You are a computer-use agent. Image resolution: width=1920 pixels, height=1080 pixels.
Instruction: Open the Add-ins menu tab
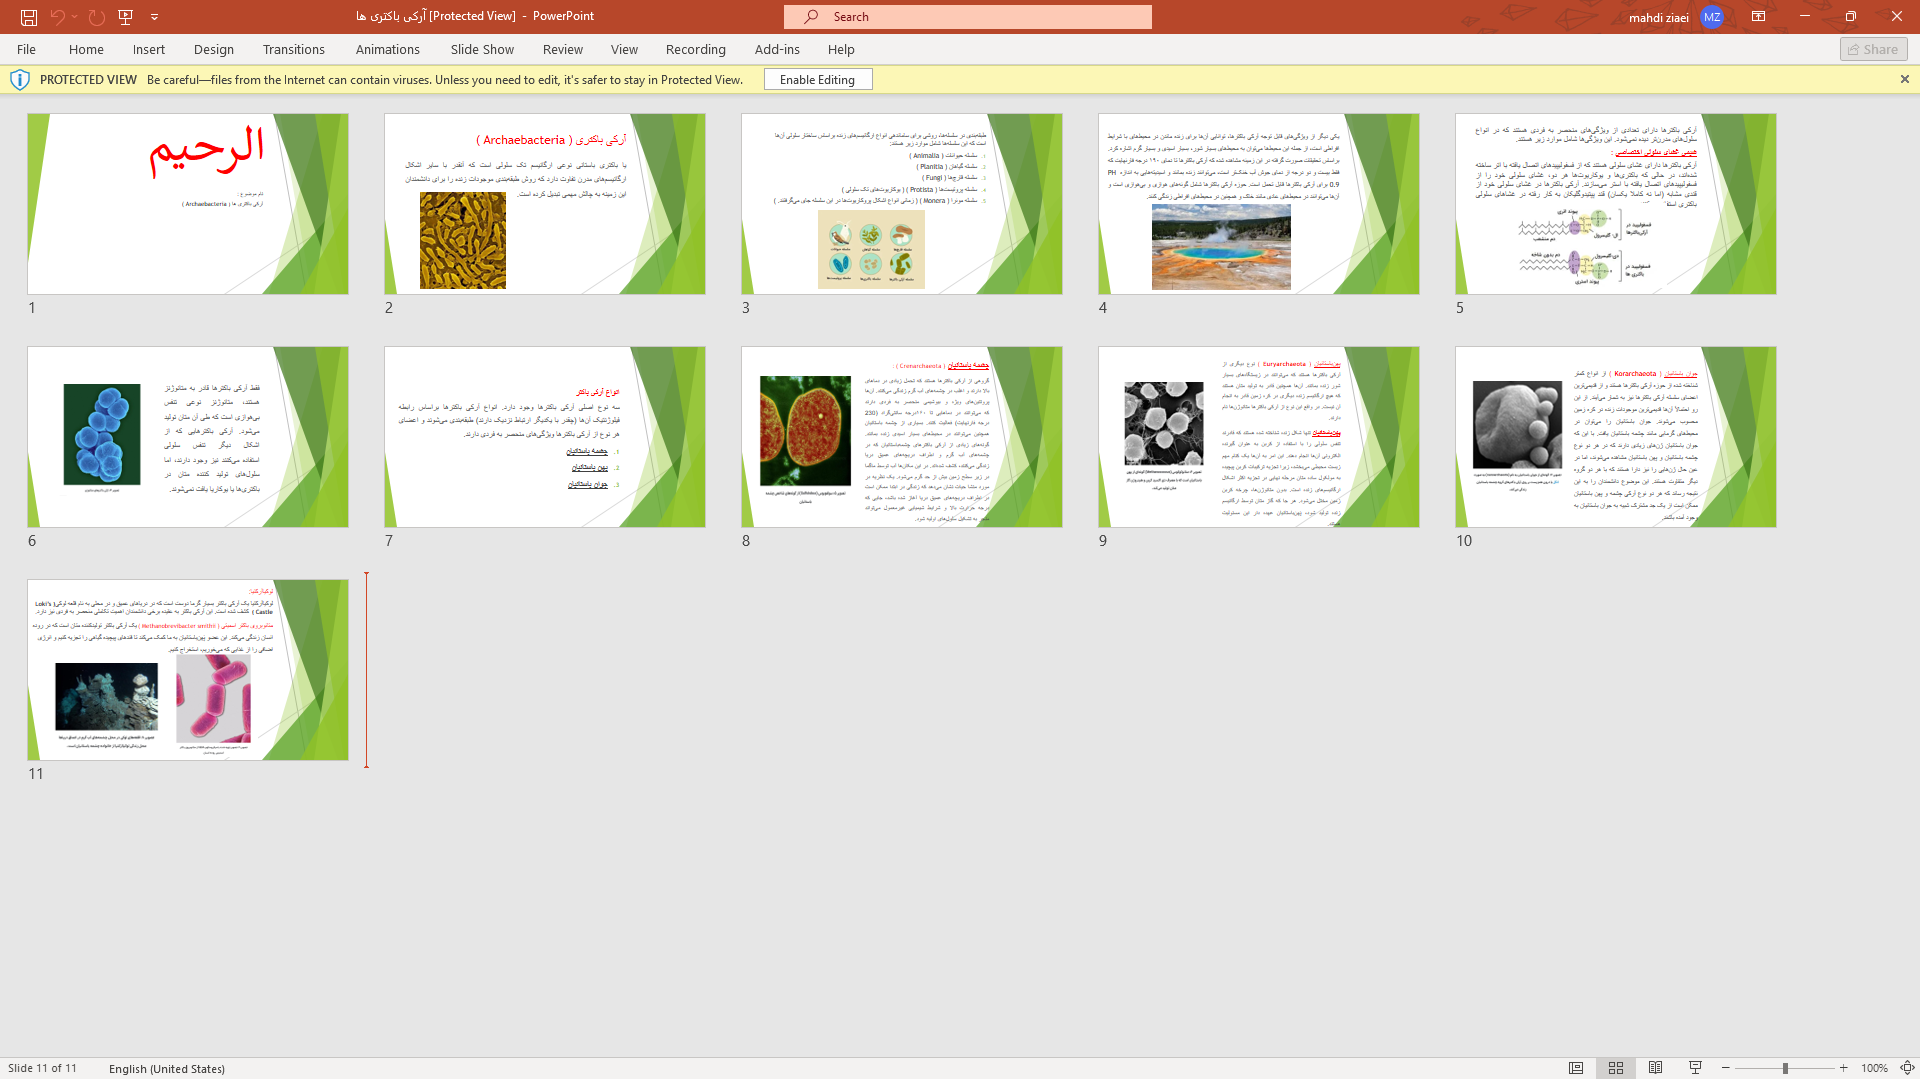[x=777, y=49]
